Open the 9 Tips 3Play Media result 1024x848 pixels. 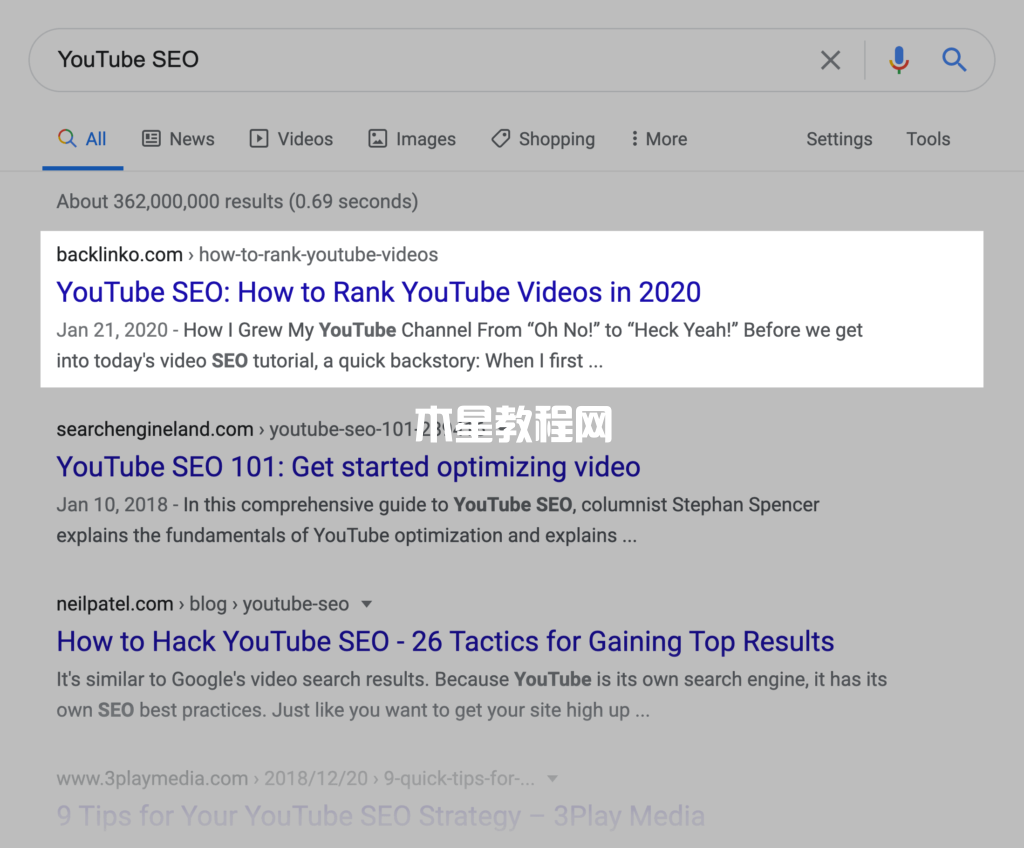(x=381, y=816)
